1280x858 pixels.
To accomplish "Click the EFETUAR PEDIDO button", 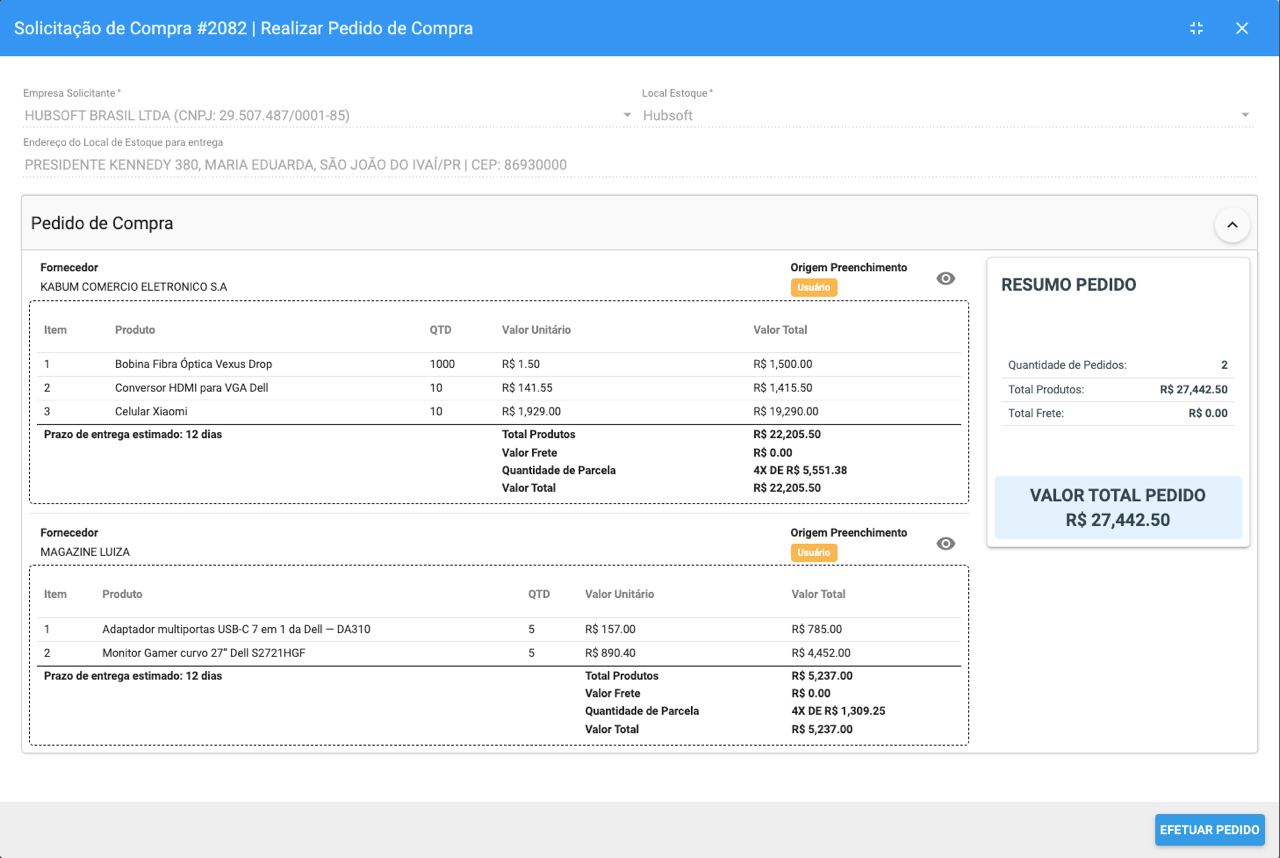I will coord(1209,830).
